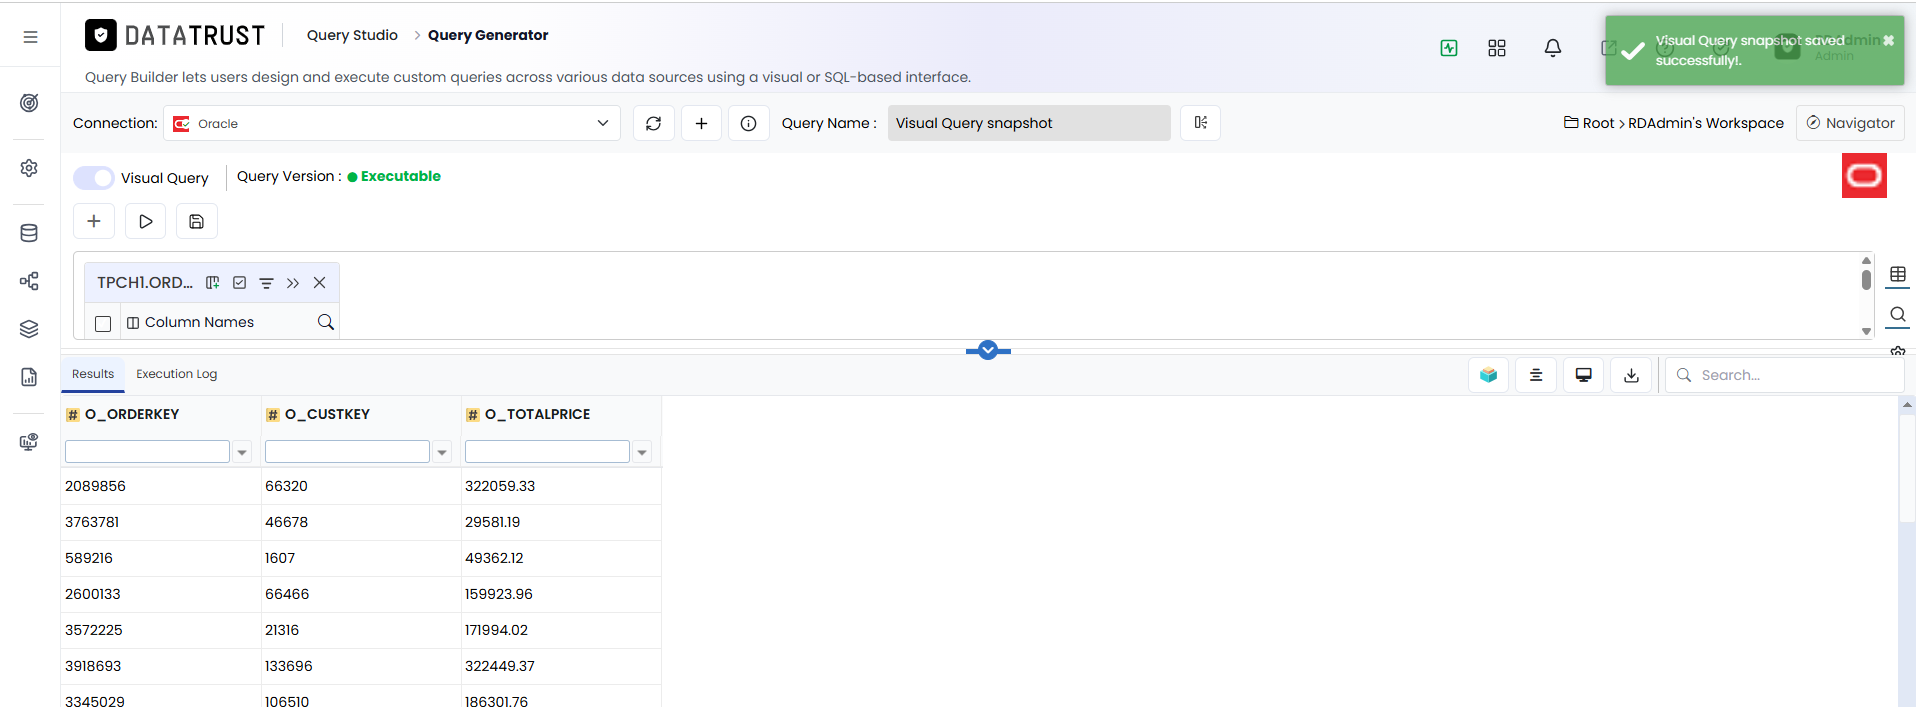The width and height of the screenshot is (1916, 707).
Task: Open the apps grid icon in the header
Action: point(1496,48)
